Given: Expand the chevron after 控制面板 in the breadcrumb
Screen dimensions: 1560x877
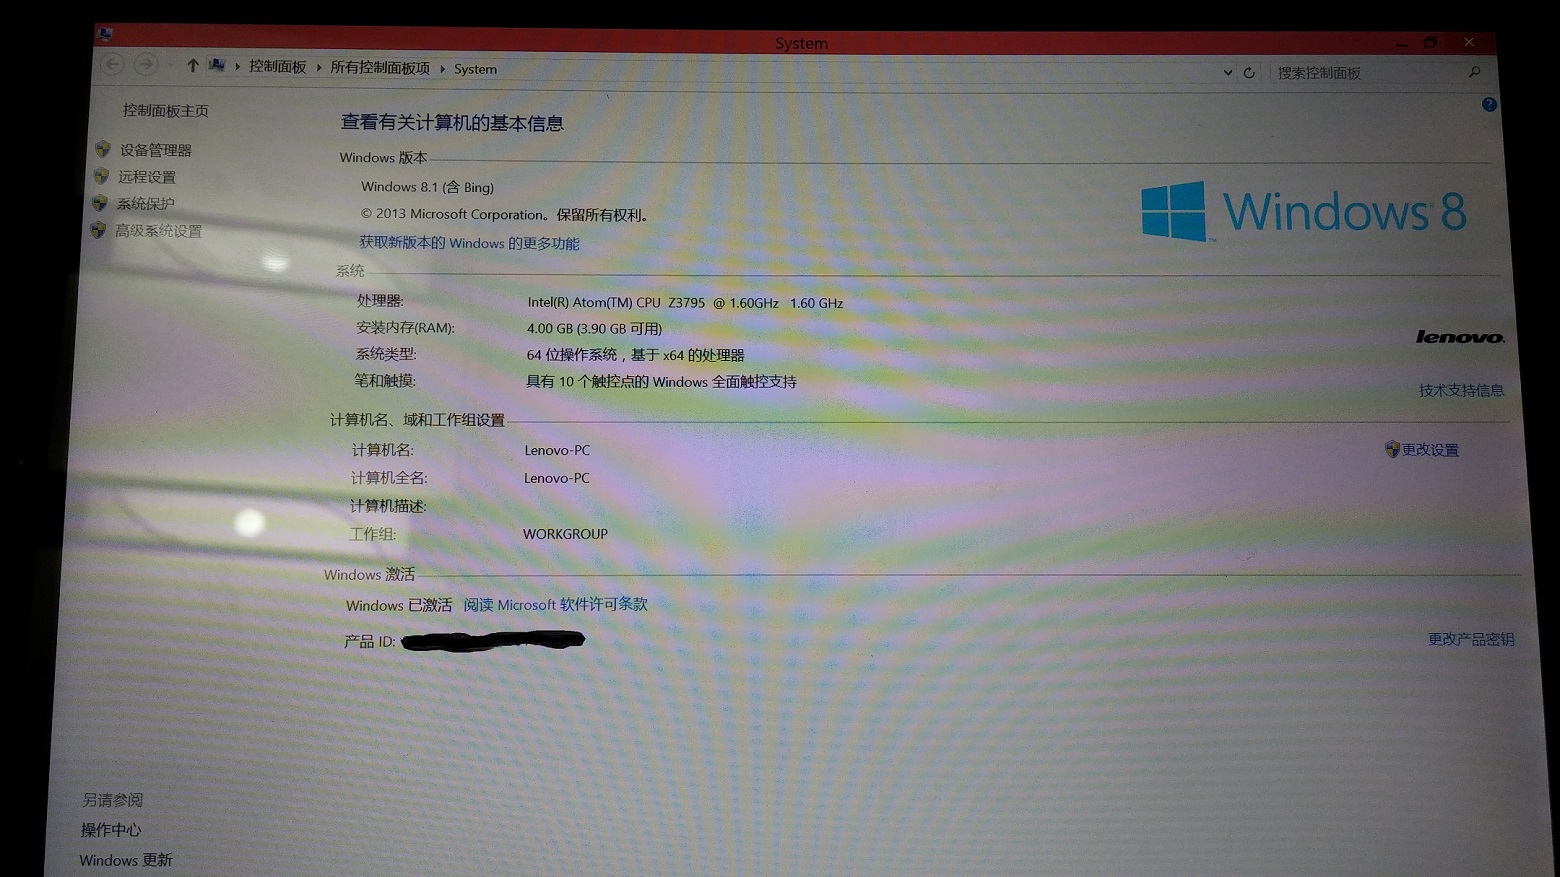Looking at the screenshot, I should coord(319,68).
